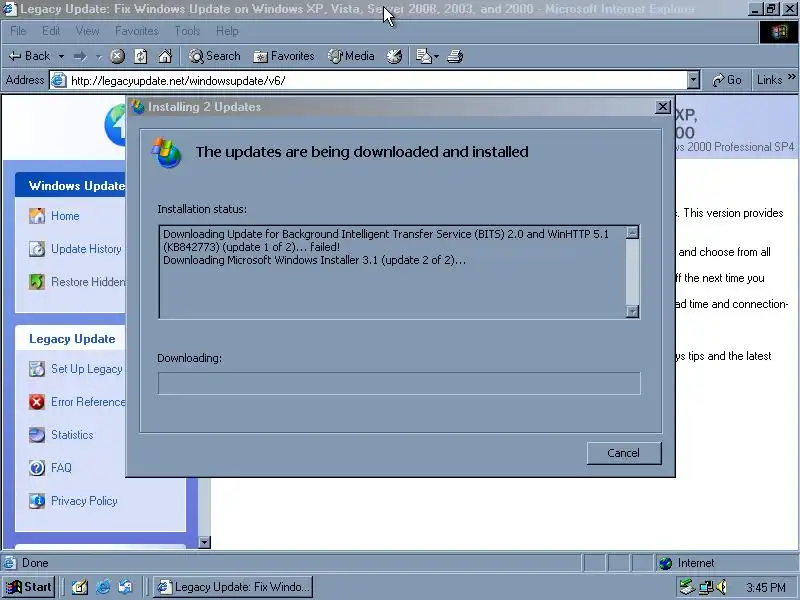
Task: Click the Statistics icon in sidebar
Action: coord(37,435)
